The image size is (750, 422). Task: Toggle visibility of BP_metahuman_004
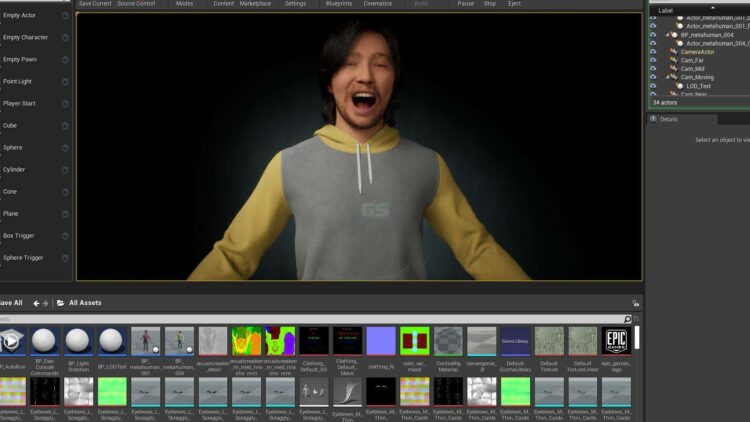653,35
